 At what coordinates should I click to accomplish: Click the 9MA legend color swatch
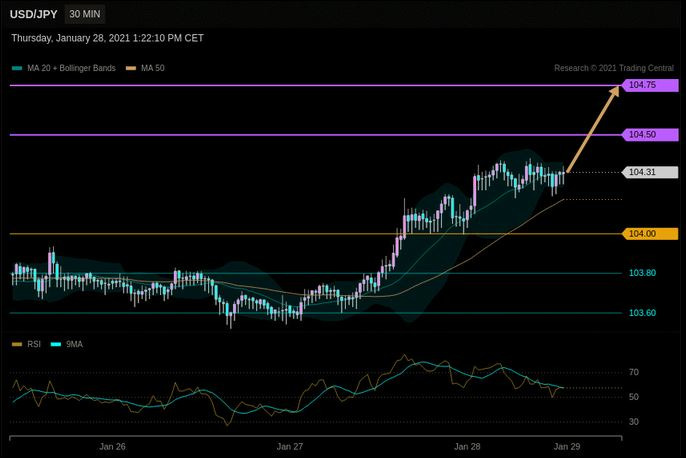pos(56,344)
